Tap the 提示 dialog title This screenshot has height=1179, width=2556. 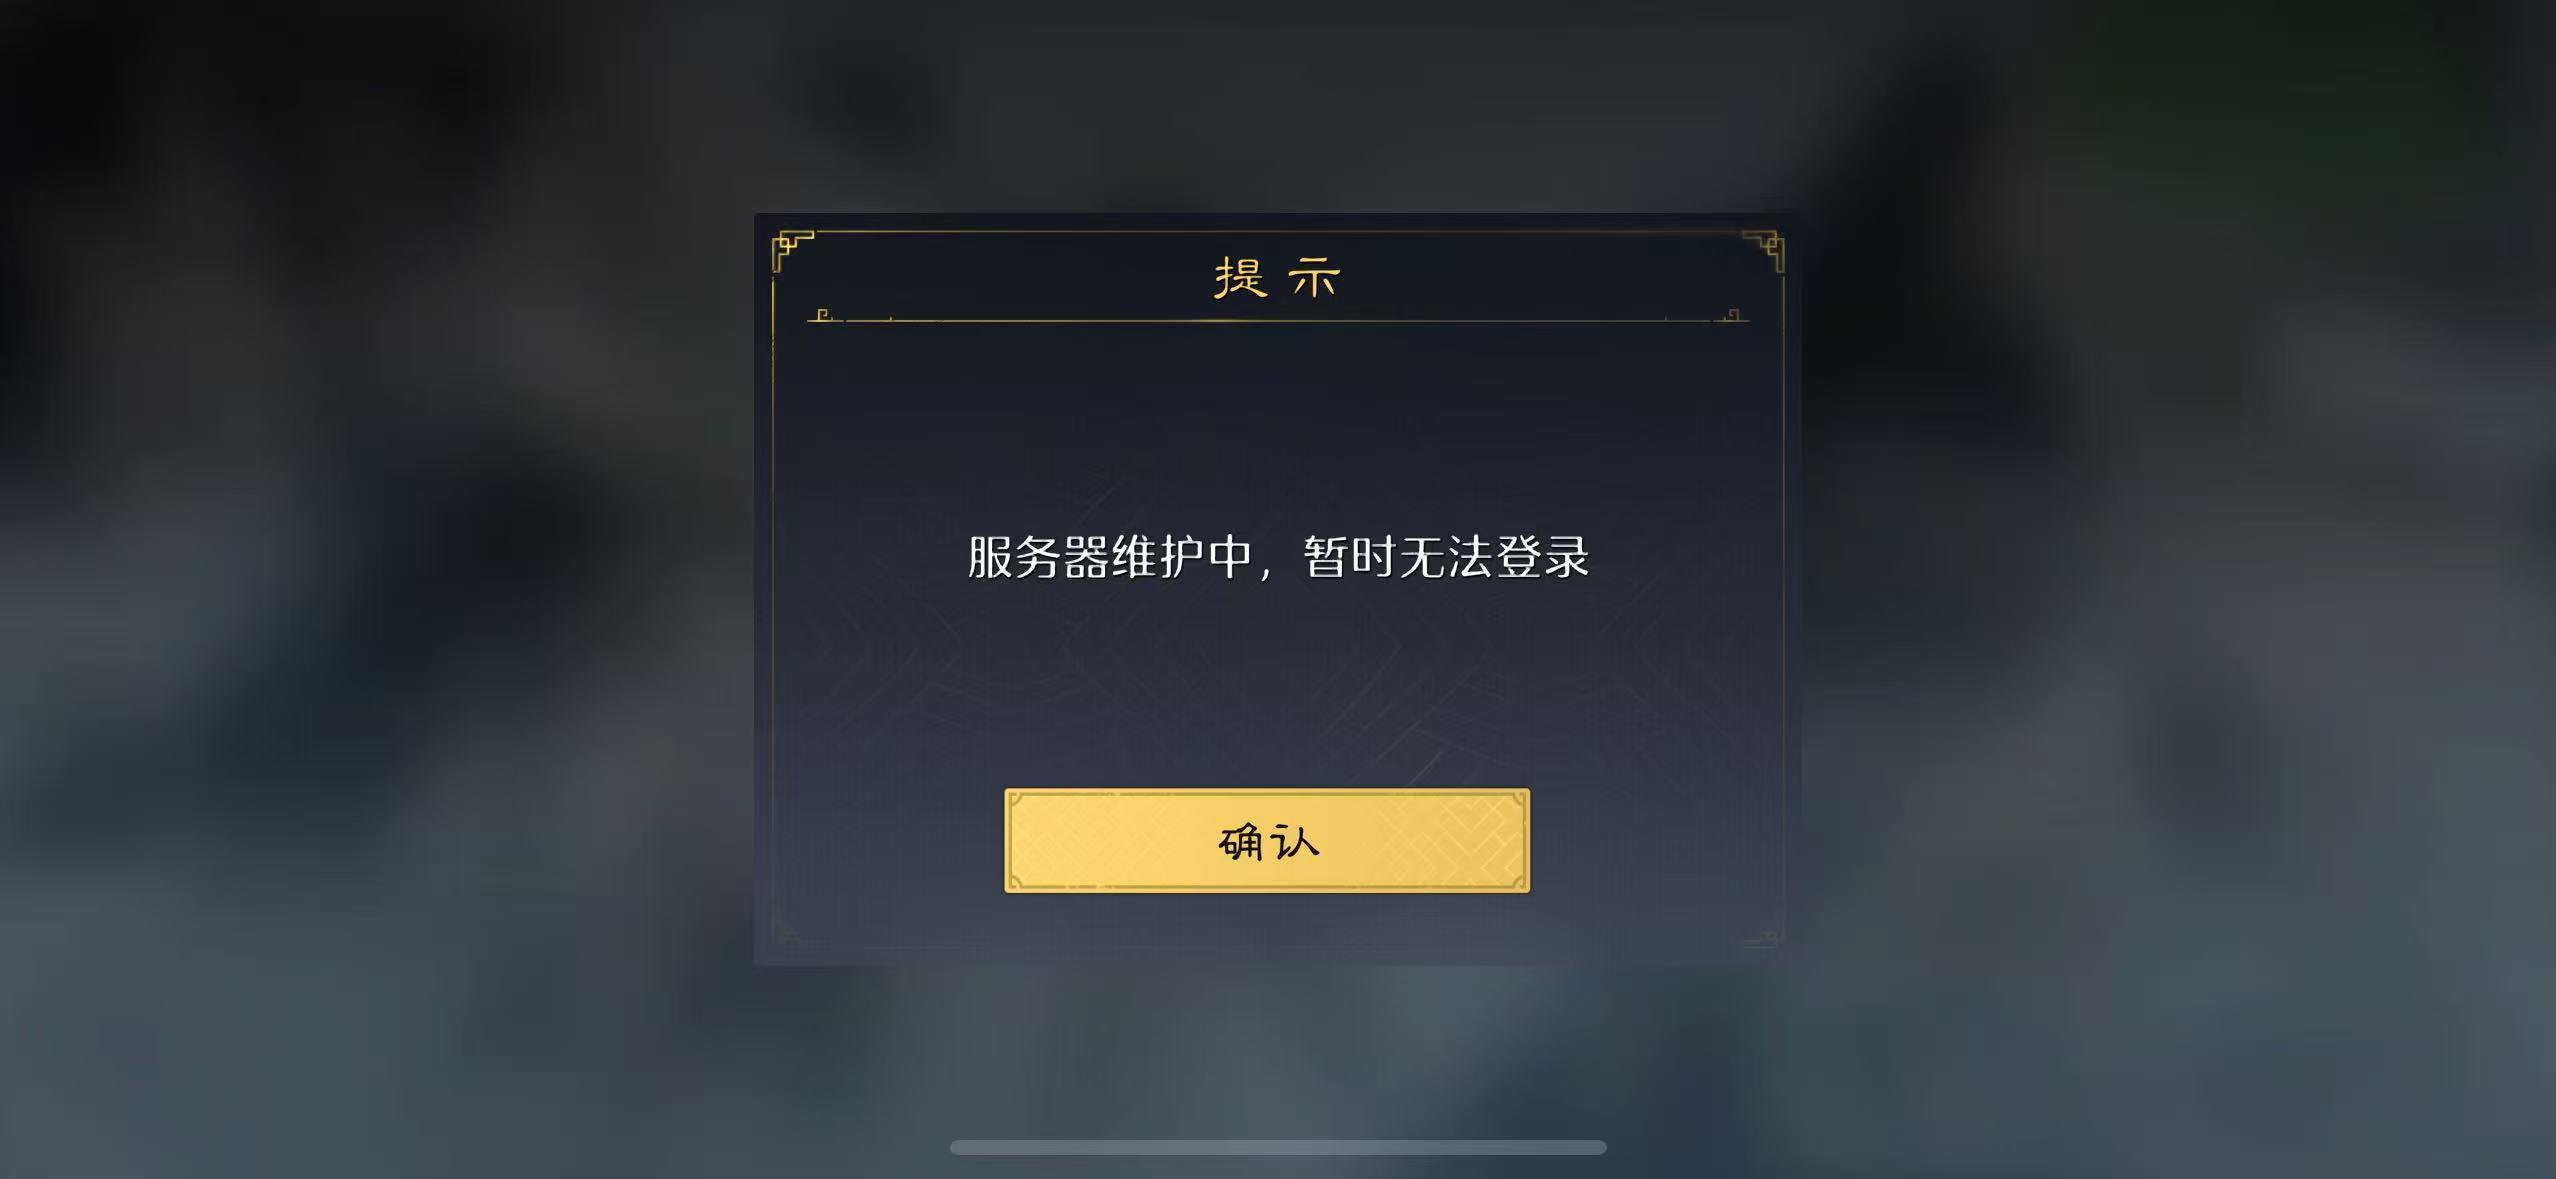coord(1277,277)
